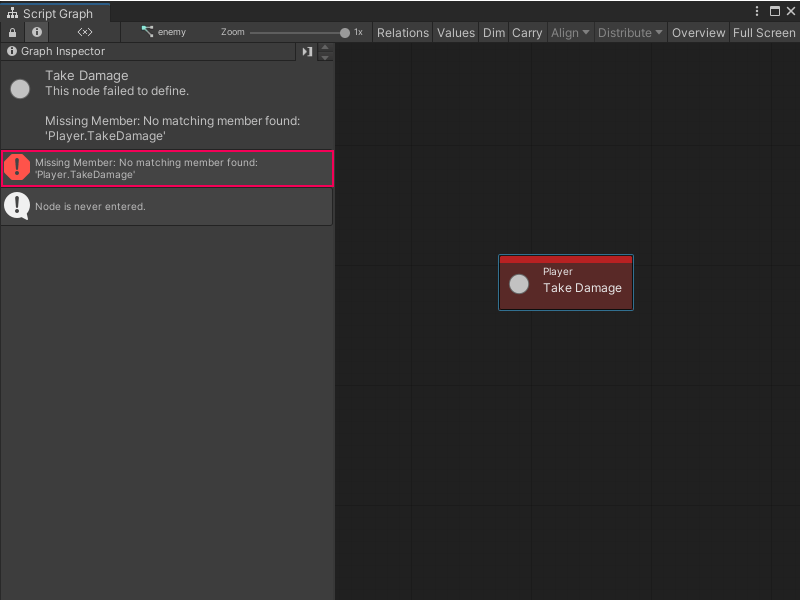Toggle the Carry option
Screen dimensions: 800x600
527,32
